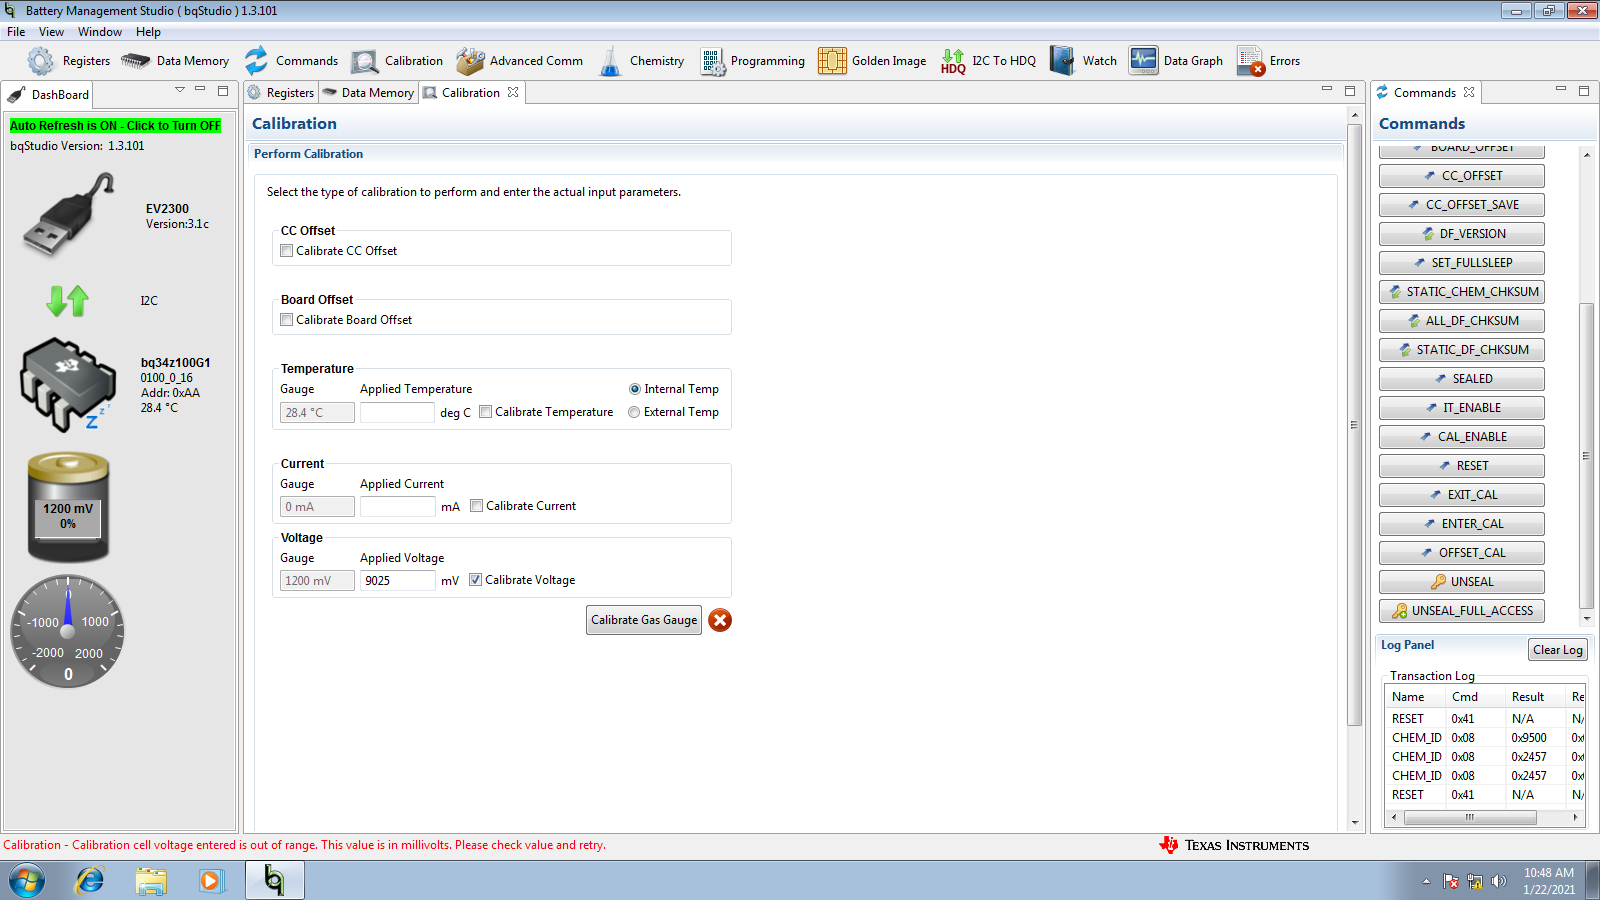The image size is (1600, 900).
Task: Switch to the Registers tab
Action: (281, 93)
